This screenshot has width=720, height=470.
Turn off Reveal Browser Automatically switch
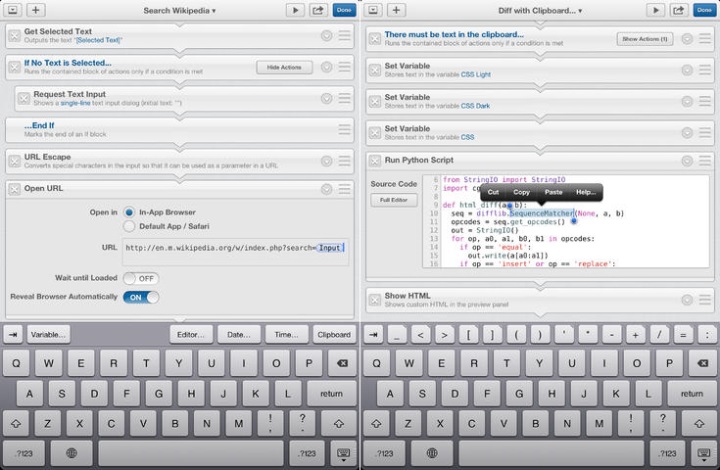141,297
